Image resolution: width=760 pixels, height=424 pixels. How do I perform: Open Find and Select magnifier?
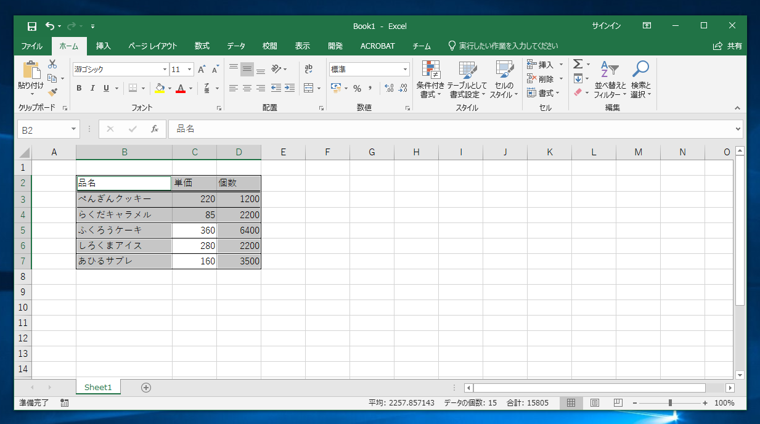tap(641, 79)
